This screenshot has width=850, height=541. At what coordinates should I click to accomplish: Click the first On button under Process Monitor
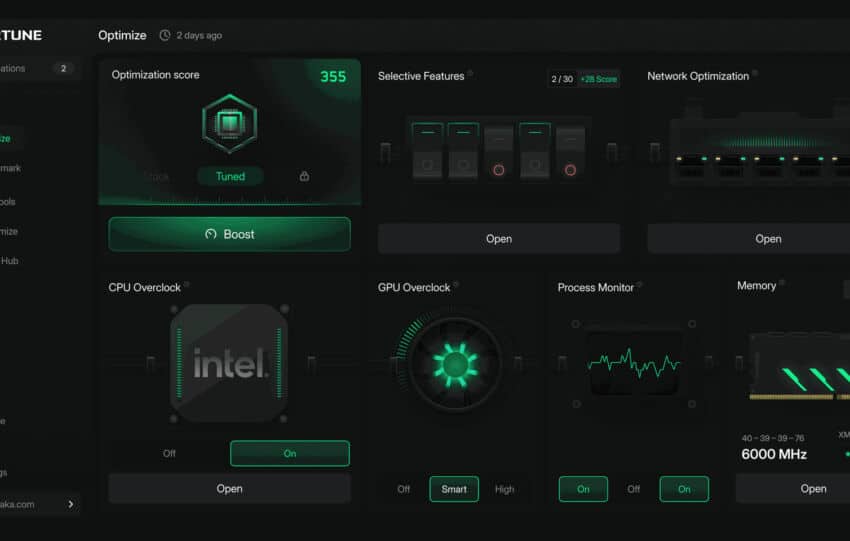click(583, 489)
